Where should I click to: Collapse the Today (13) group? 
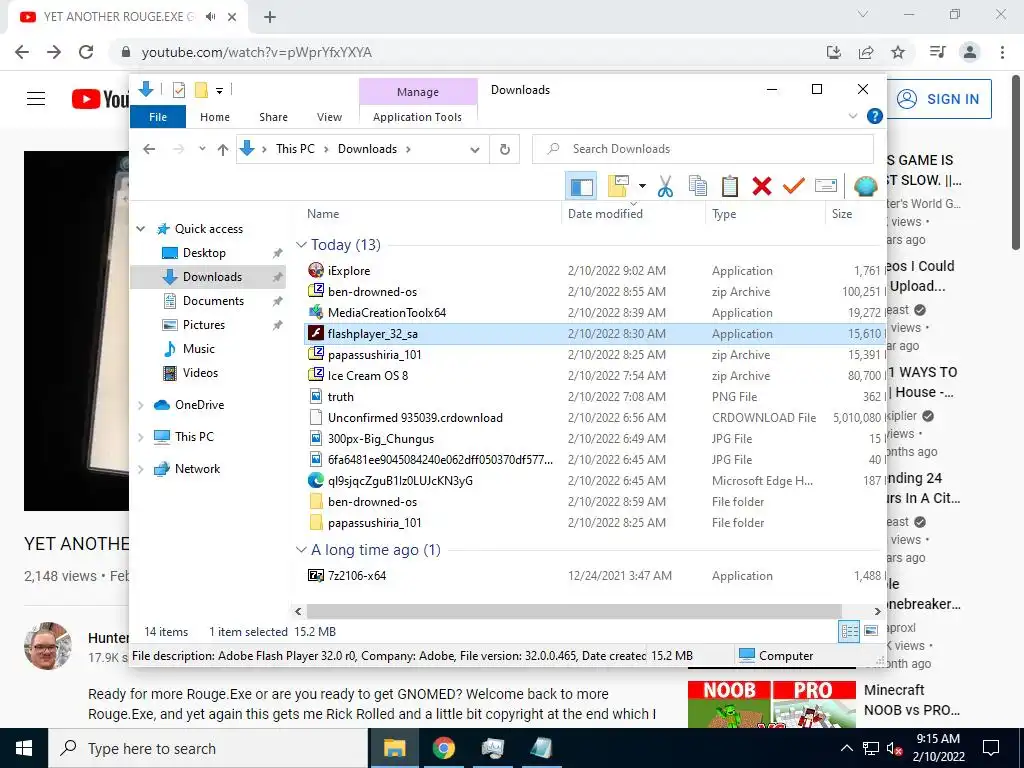coord(301,245)
